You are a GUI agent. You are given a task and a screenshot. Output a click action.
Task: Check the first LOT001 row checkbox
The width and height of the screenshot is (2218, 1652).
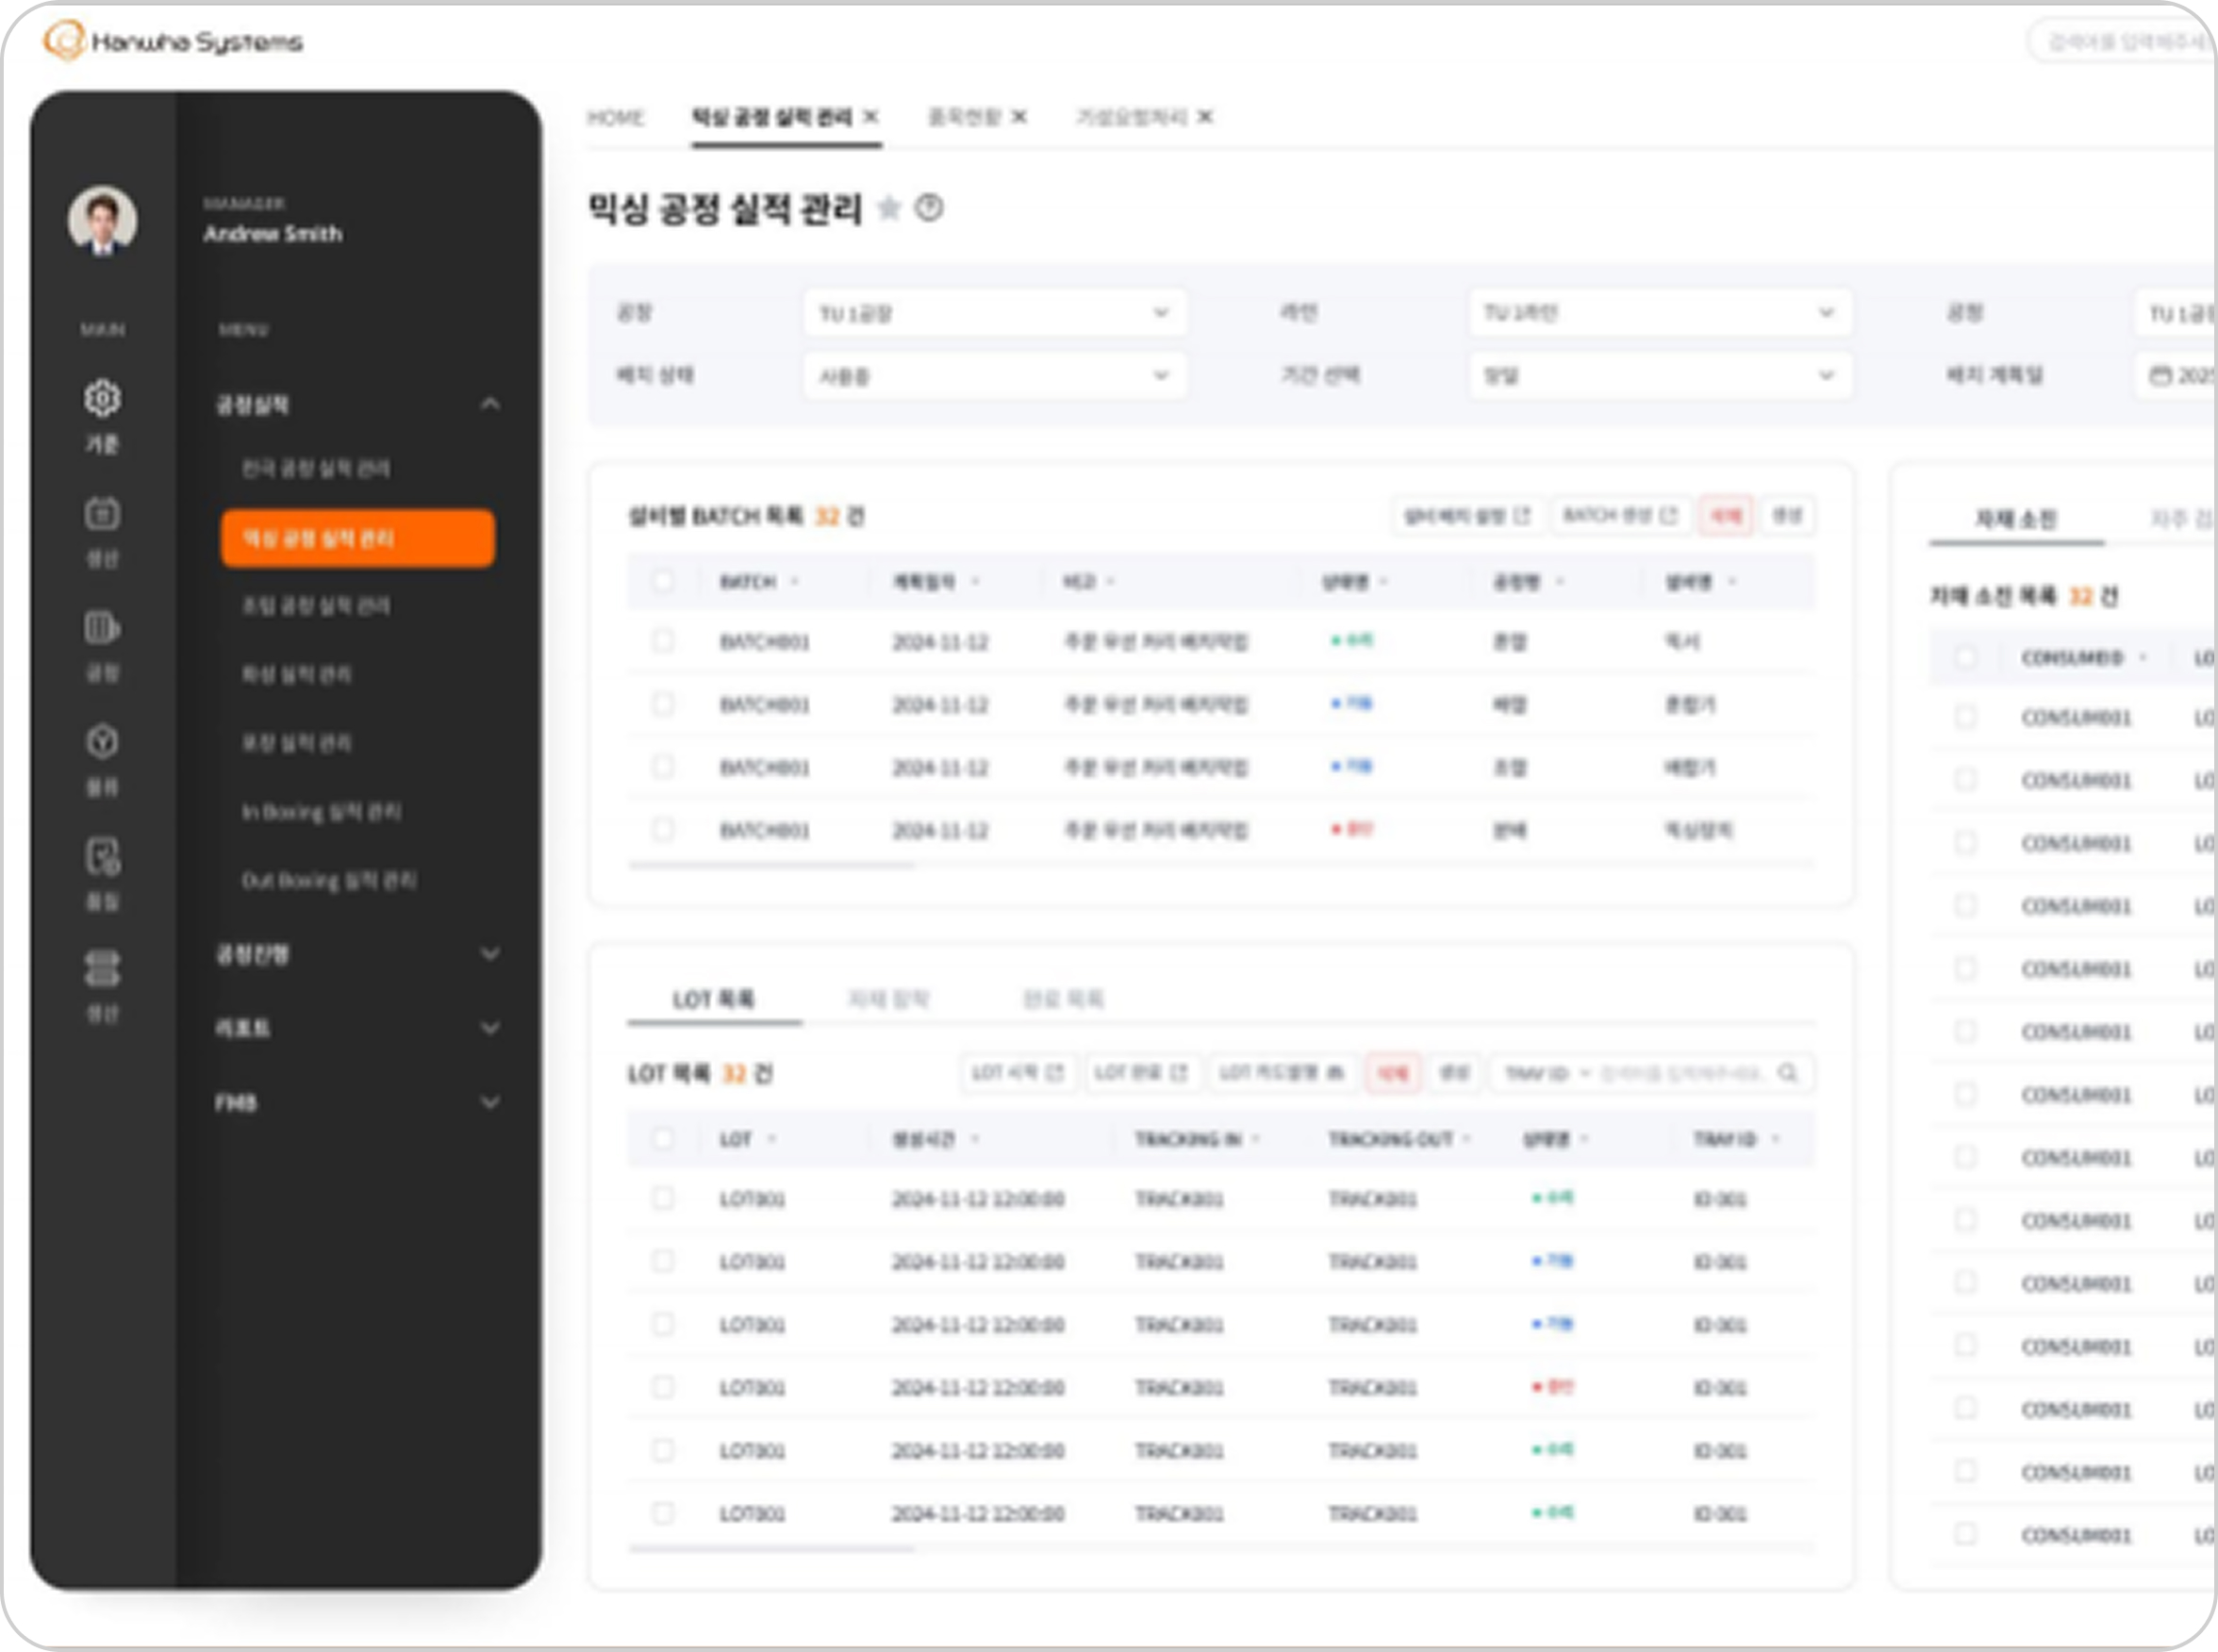click(663, 1198)
